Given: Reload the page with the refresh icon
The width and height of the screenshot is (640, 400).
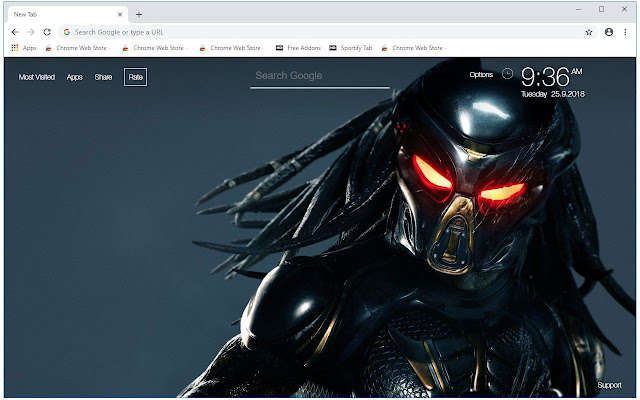Looking at the screenshot, I should click(x=47, y=32).
